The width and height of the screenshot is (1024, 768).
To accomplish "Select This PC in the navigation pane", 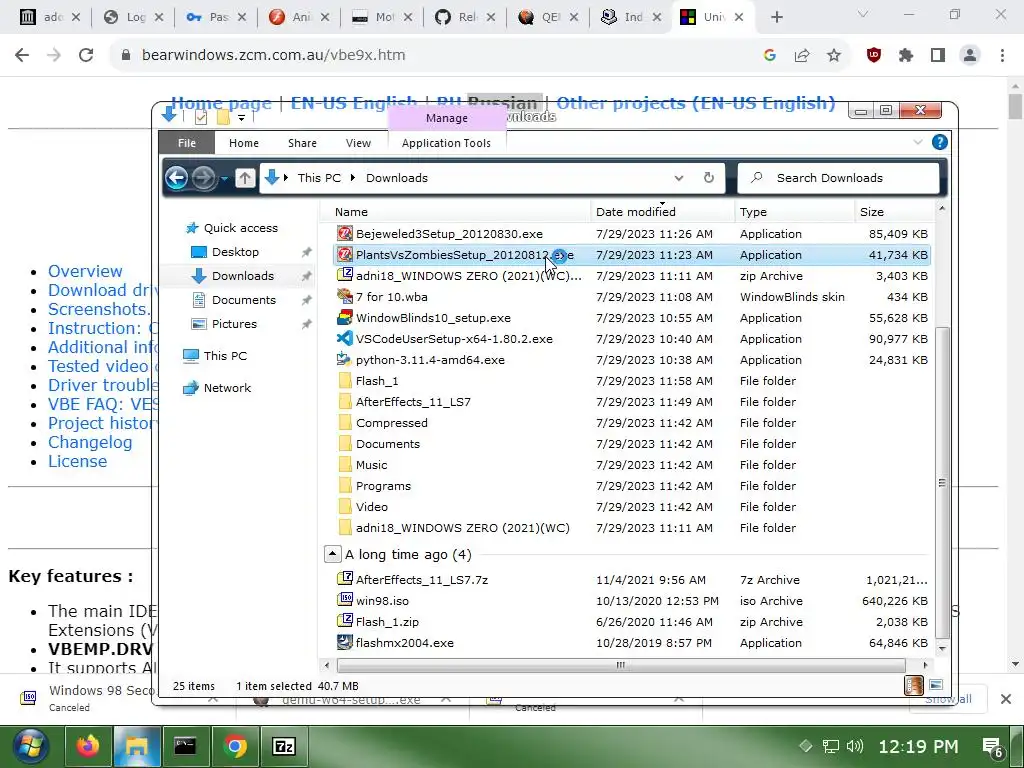I will [x=225, y=355].
